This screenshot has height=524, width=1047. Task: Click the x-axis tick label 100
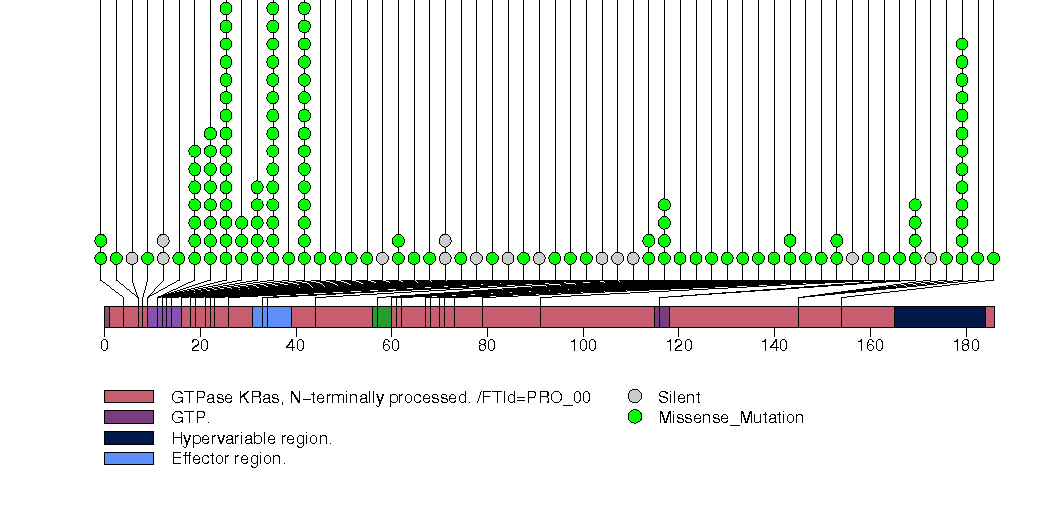click(x=583, y=346)
